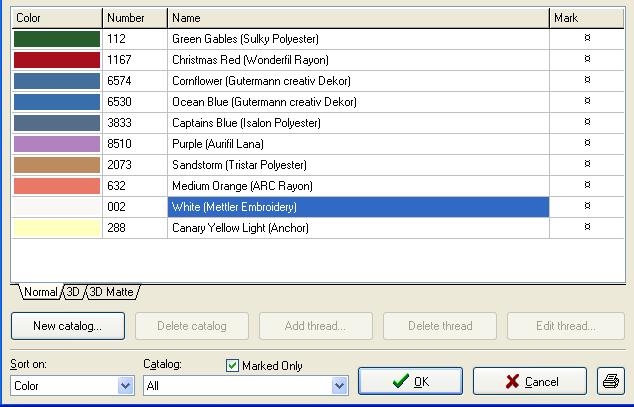Toggle mark for Cornflower thread

pyautogui.click(x=588, y=80)
